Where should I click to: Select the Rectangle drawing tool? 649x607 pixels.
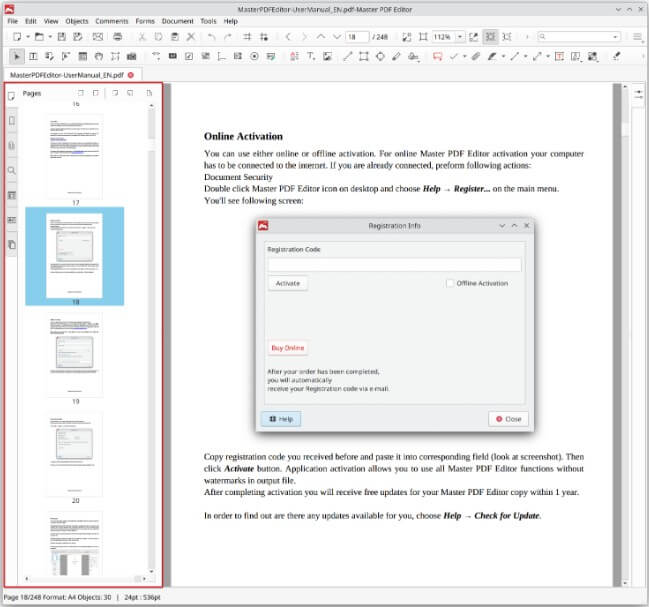coord(364,56)
